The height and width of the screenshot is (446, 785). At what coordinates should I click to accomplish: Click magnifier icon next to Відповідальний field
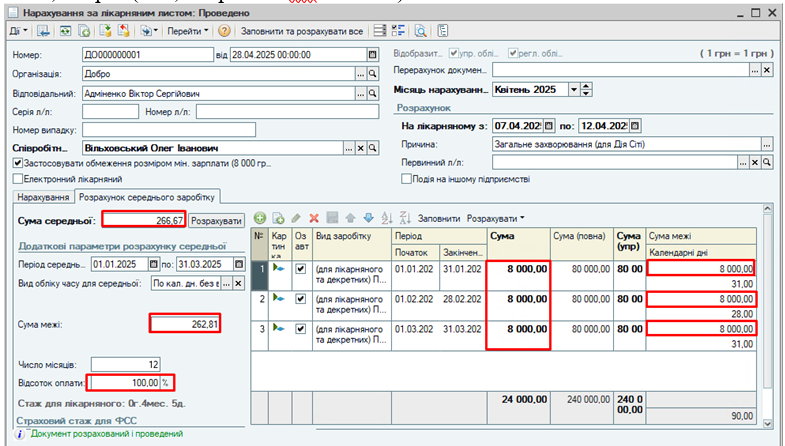click(x=372, y=93)
